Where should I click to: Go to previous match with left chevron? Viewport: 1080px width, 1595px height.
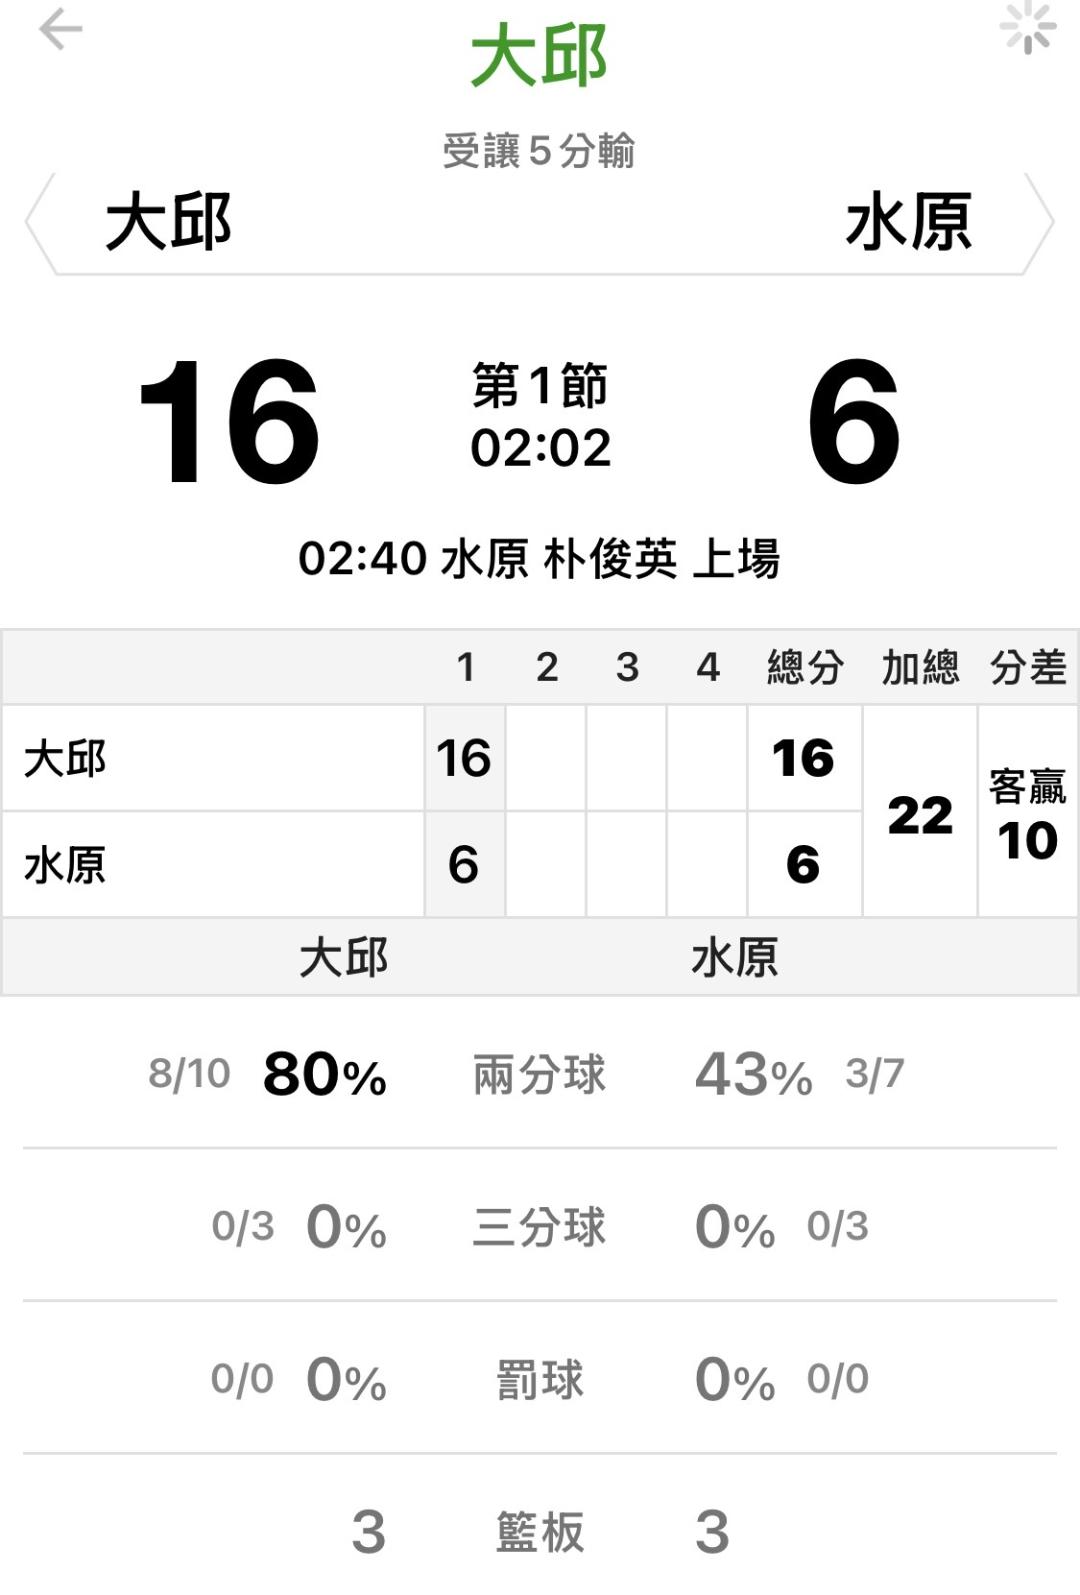[x=38, y=222]
